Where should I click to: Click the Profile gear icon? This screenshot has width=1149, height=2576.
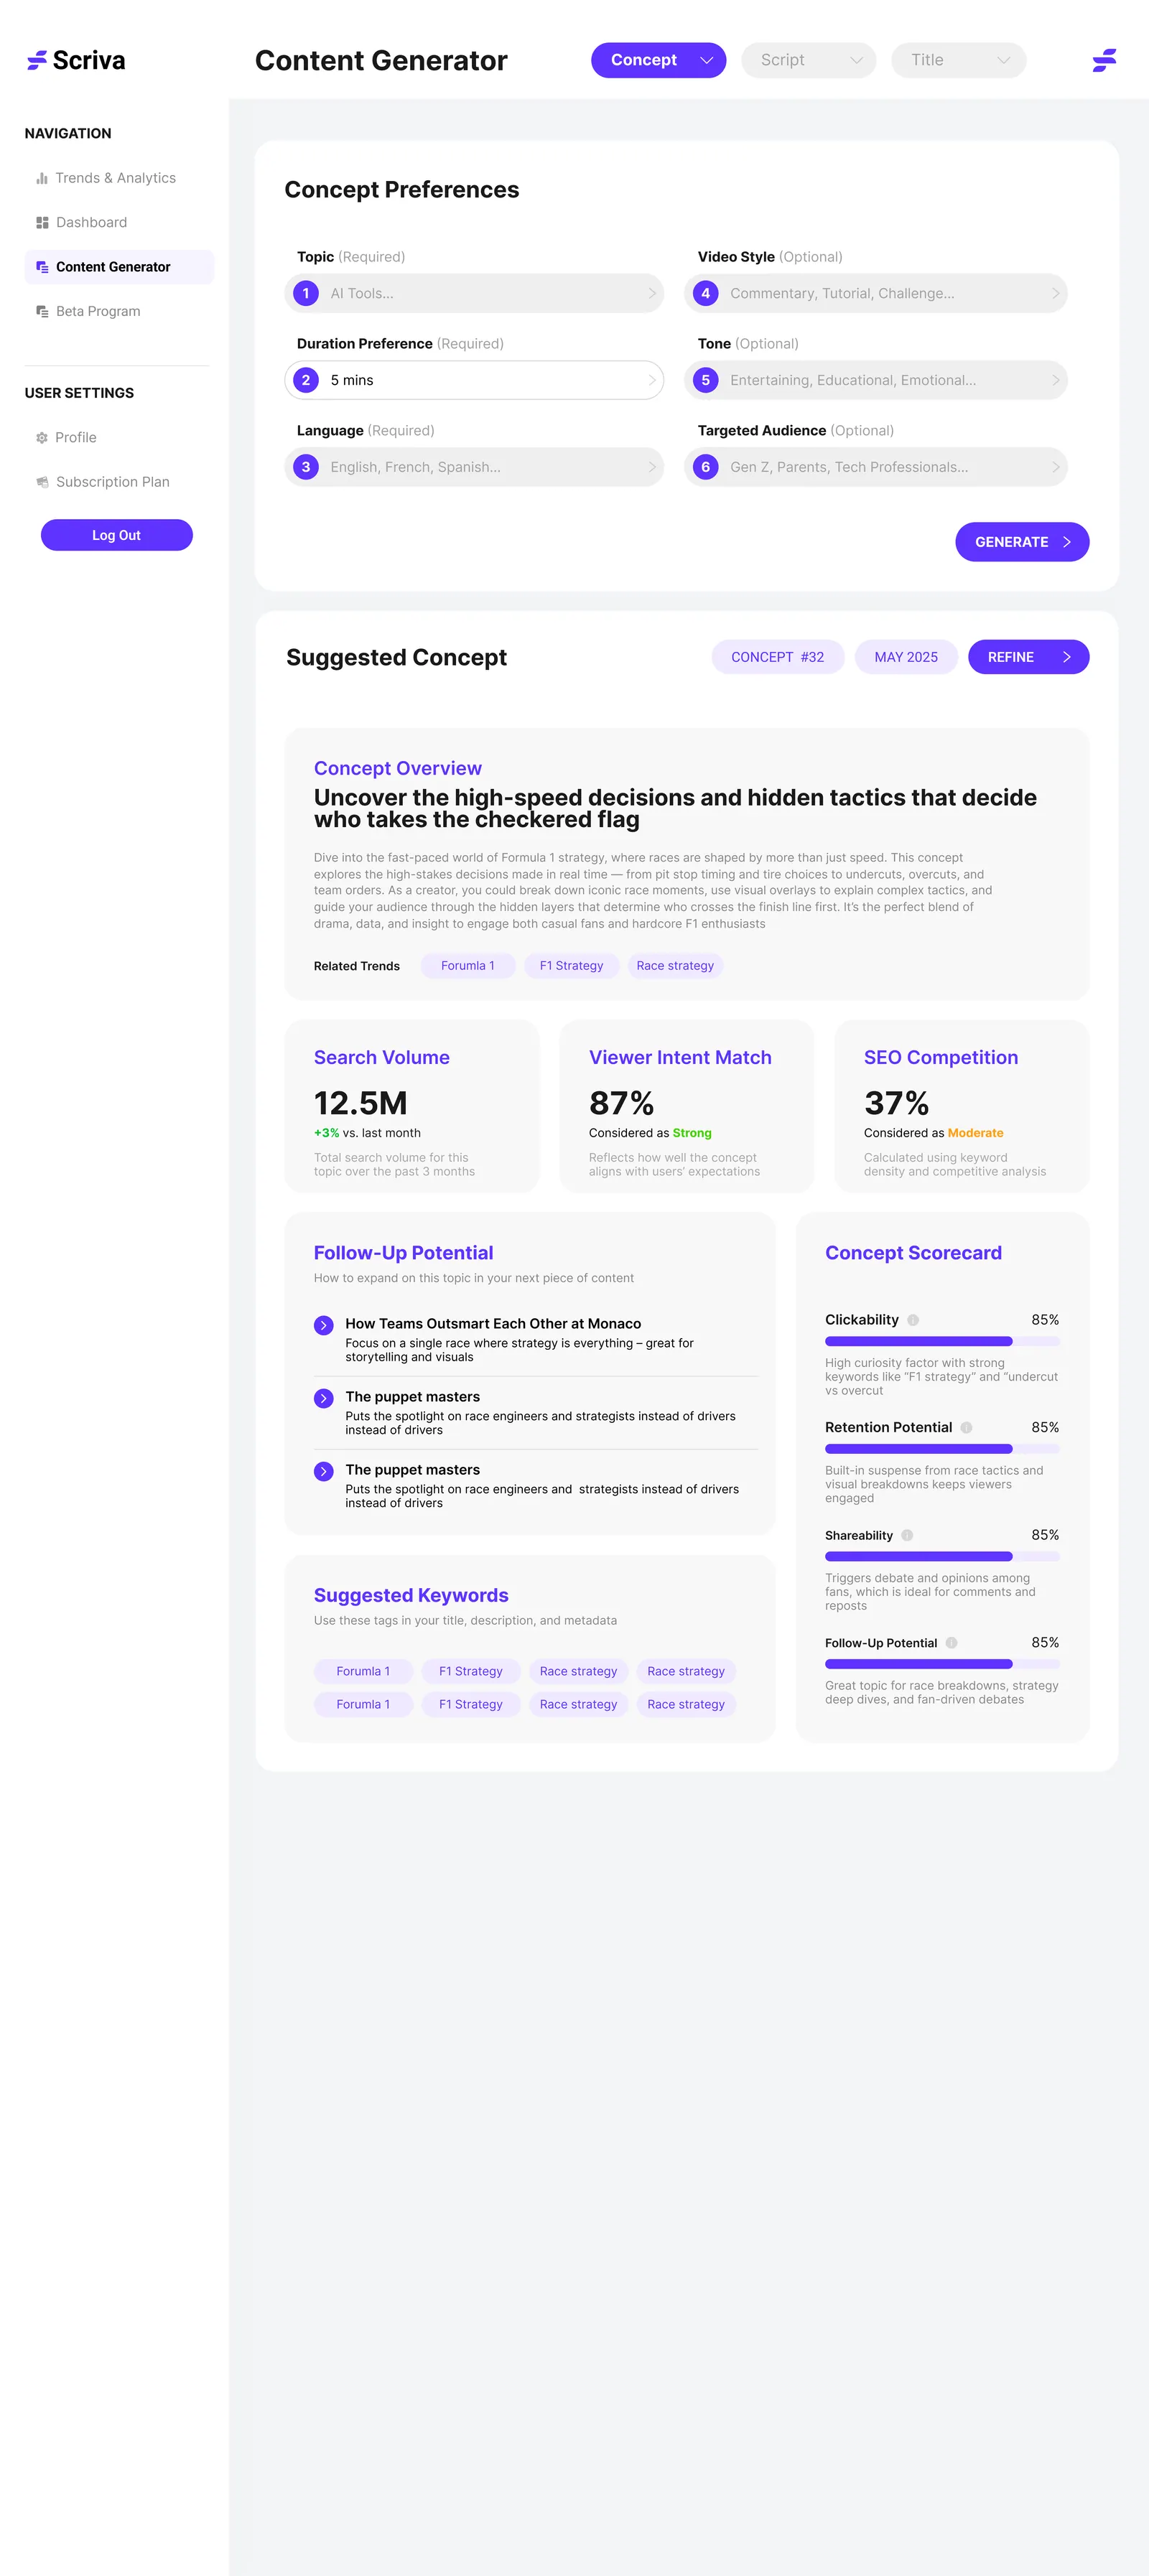(x=42, y=438)
